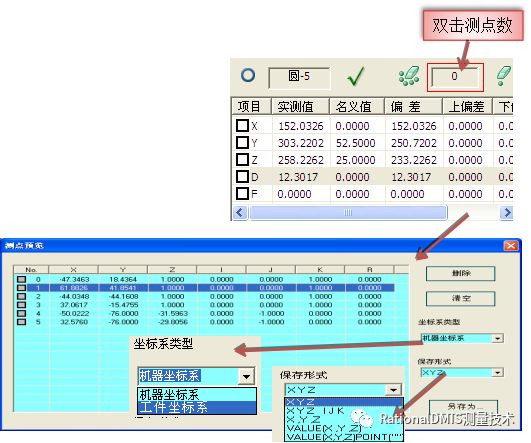This screenshot has height=443, width=531.
Task: Click the 名义值 column header
Action: coord(357,106)
